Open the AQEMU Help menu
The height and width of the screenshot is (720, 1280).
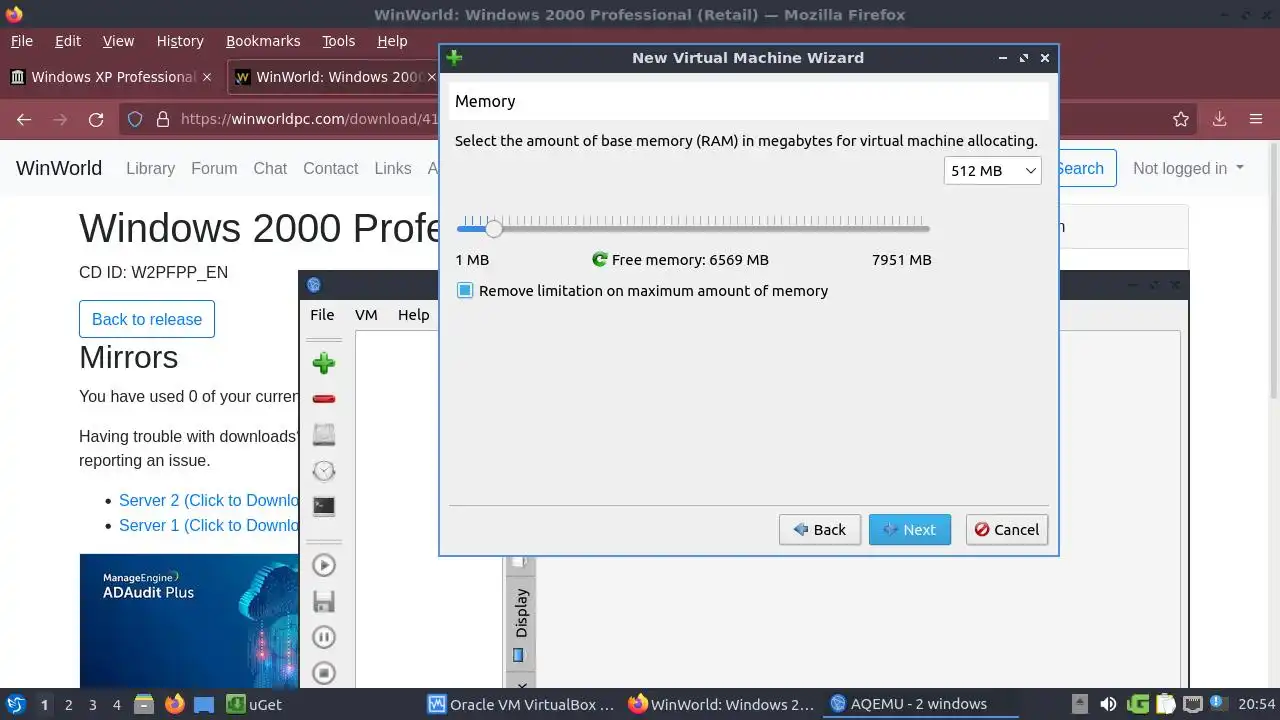coord(413,314)
